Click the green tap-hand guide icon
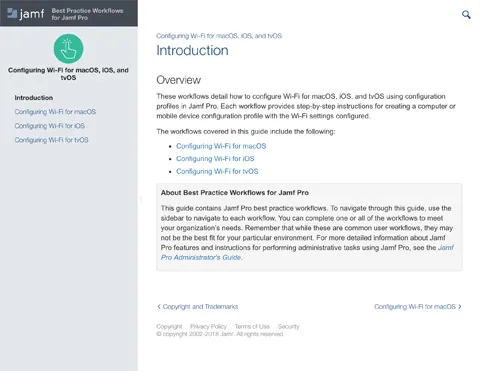This screenshot has width=480, height=371. pyautogui.click(x=68, y=49)
